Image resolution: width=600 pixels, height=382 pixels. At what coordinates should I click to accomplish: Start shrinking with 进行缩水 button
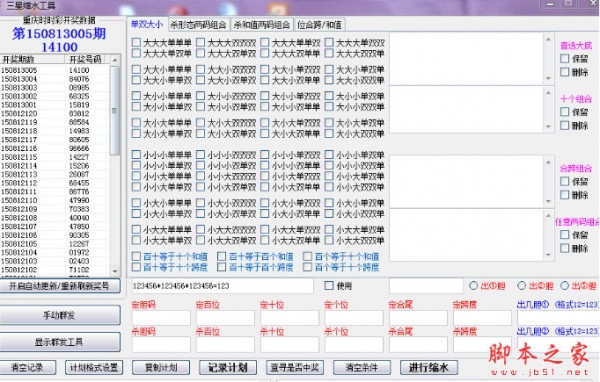click(x=429, y=367)
